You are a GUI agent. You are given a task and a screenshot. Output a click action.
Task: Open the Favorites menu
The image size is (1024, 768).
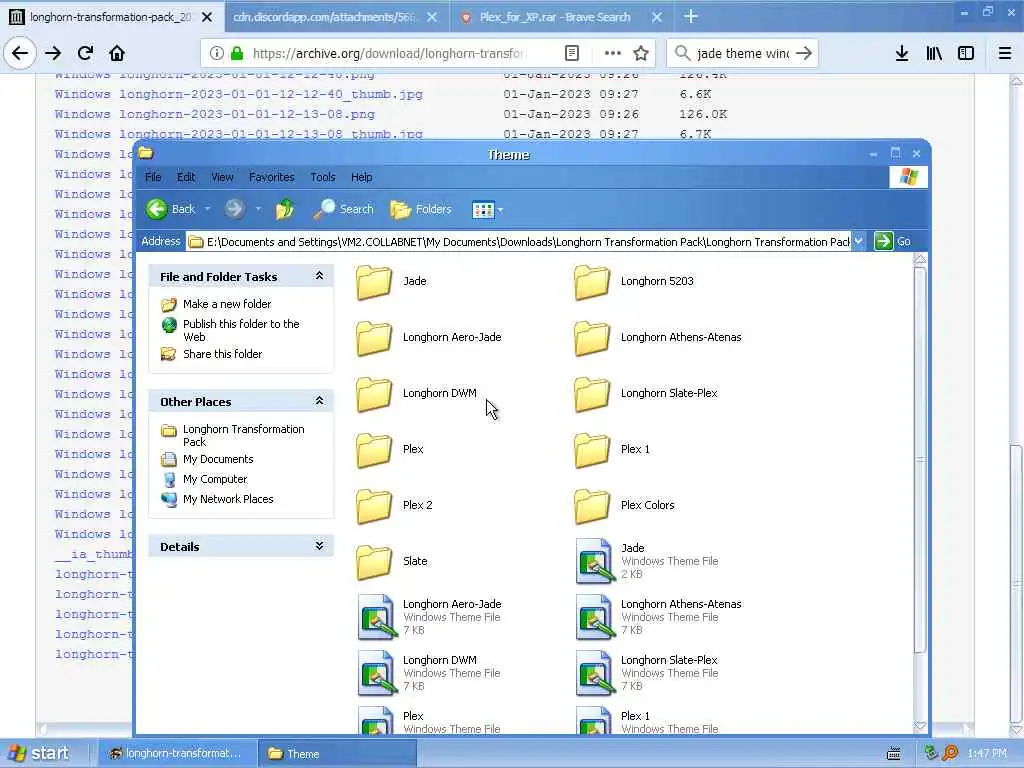pyautogui.click(x=272, y=177)
